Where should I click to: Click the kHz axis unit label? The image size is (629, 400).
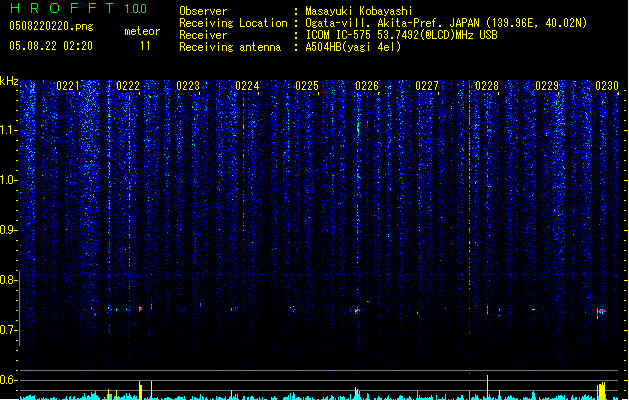pos(9,81)
